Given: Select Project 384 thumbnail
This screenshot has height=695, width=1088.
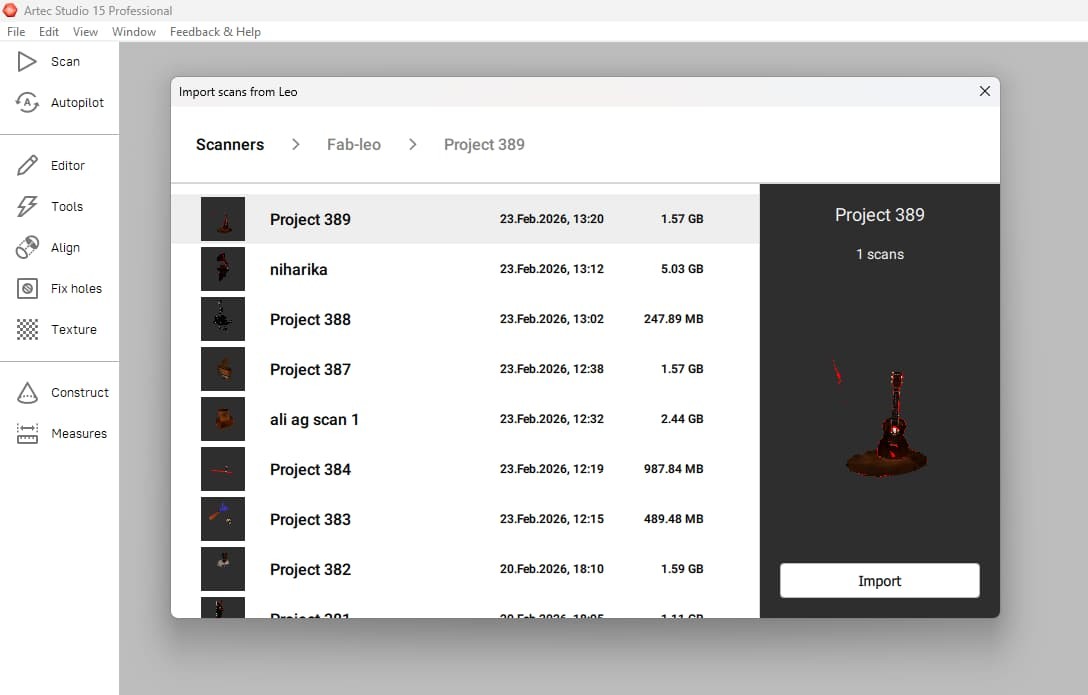Looking at the screenshot, I should click(x=223, y=469).
